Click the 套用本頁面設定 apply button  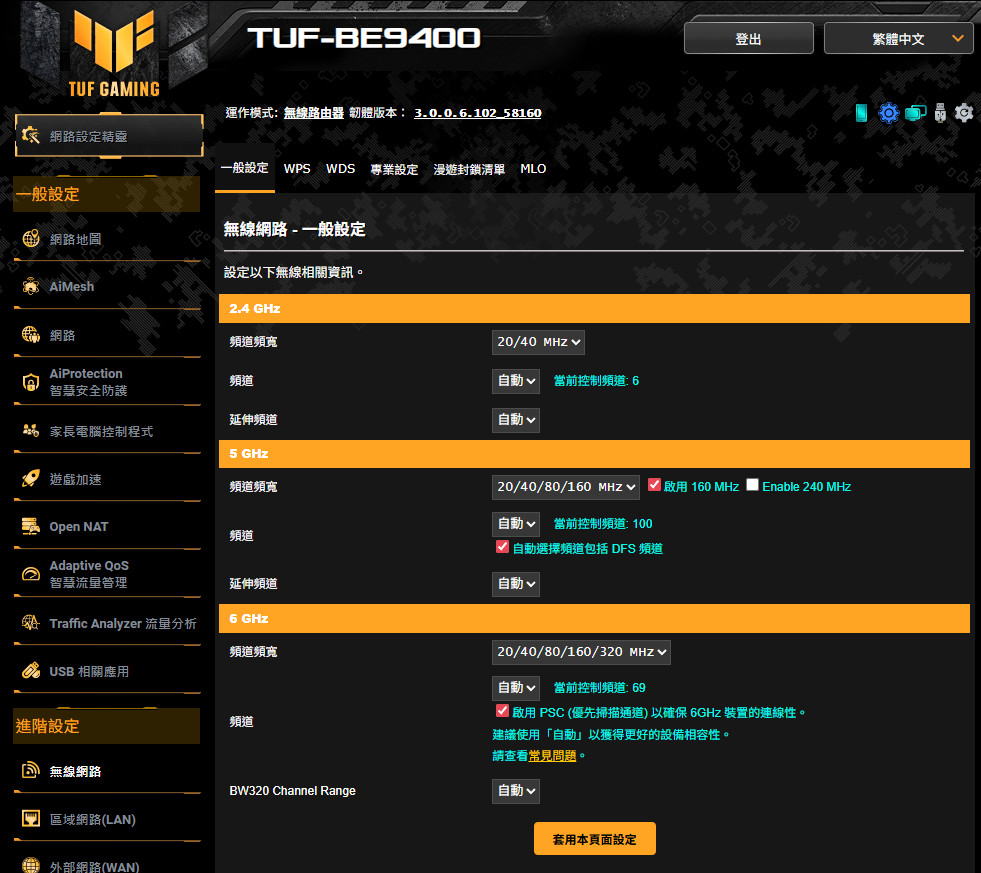[594, 839]
